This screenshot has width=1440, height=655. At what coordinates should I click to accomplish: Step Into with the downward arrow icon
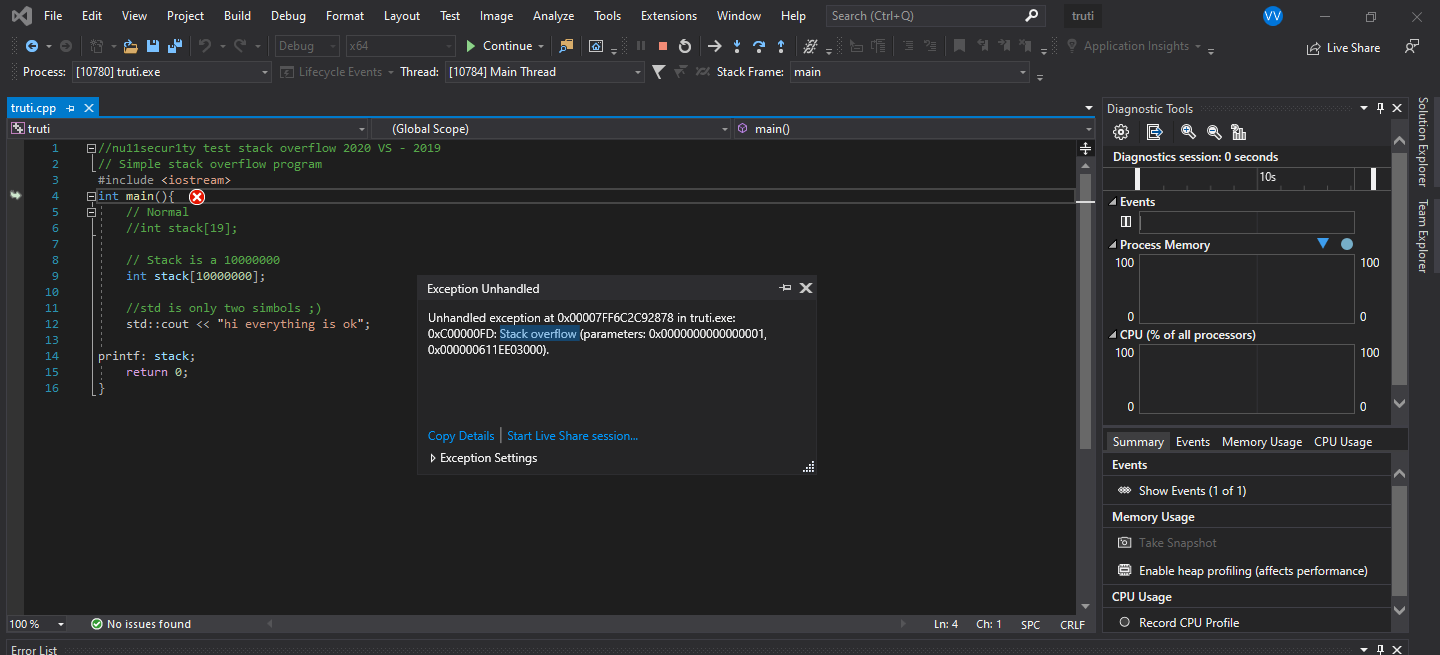(x=735, y=45)
